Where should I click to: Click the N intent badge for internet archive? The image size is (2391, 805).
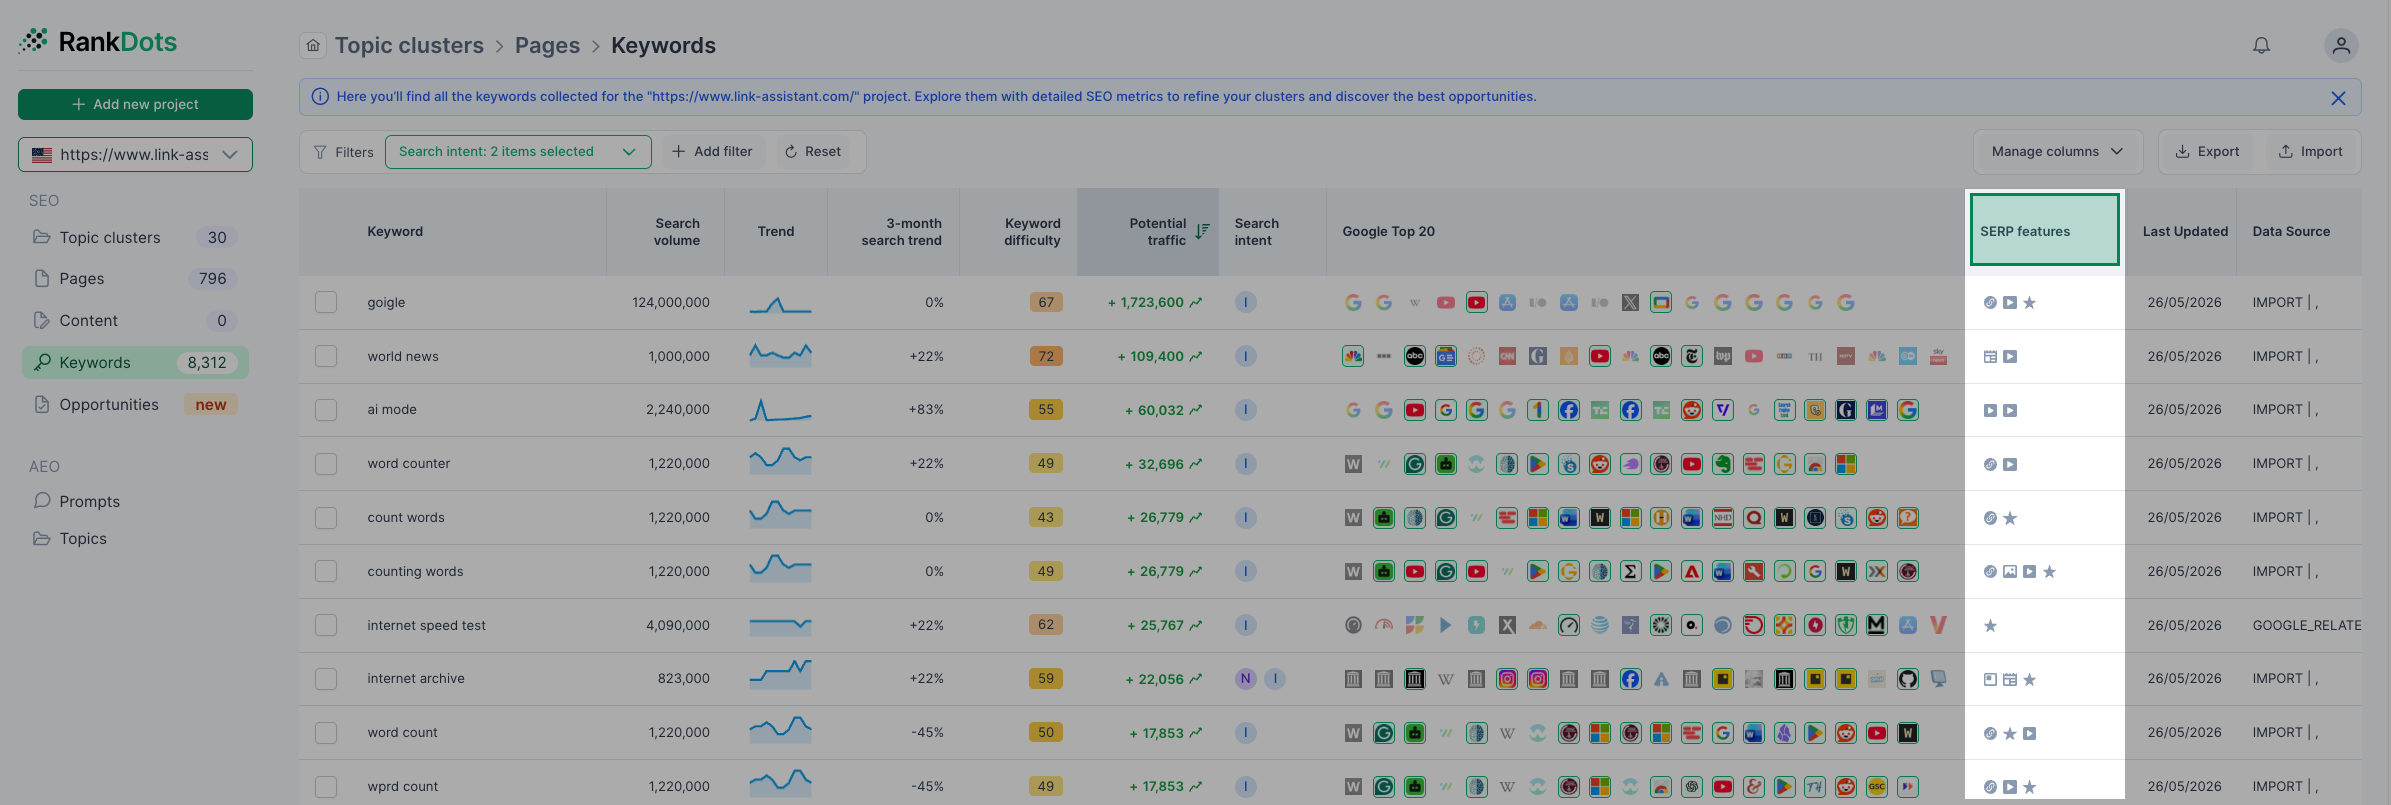click(1245, 679)
